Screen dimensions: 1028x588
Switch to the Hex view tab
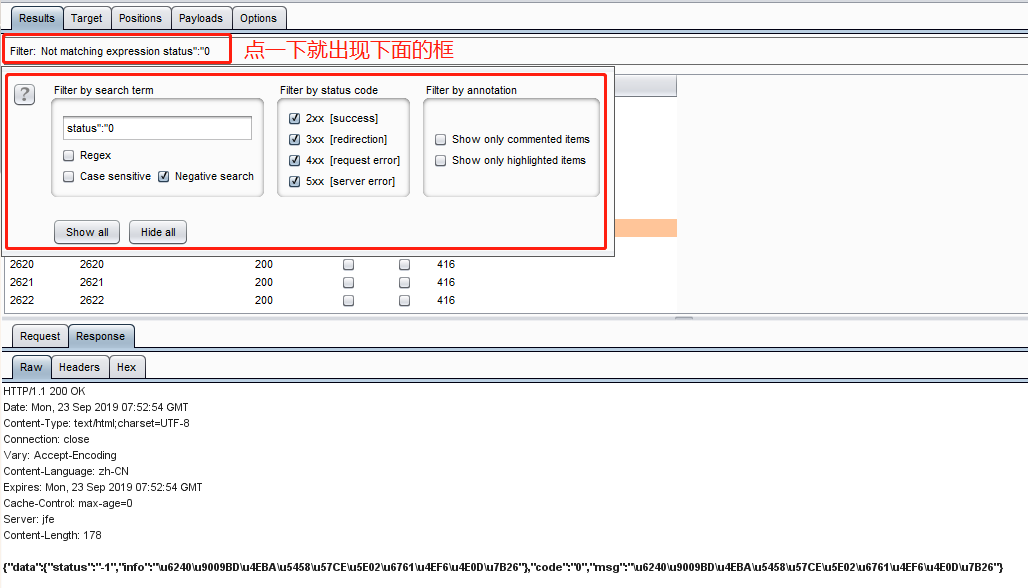click(x=127, y=367)
